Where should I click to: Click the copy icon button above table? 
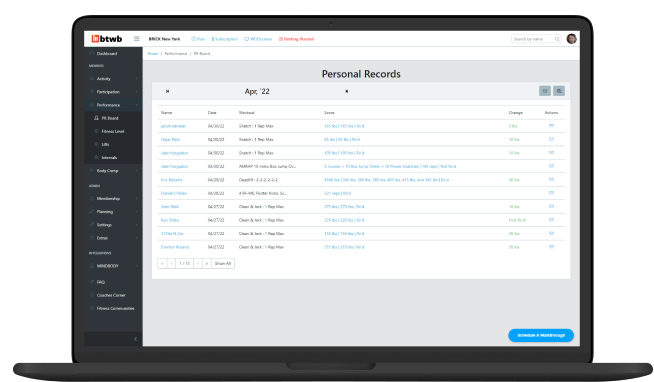click(x=559, y=91)
